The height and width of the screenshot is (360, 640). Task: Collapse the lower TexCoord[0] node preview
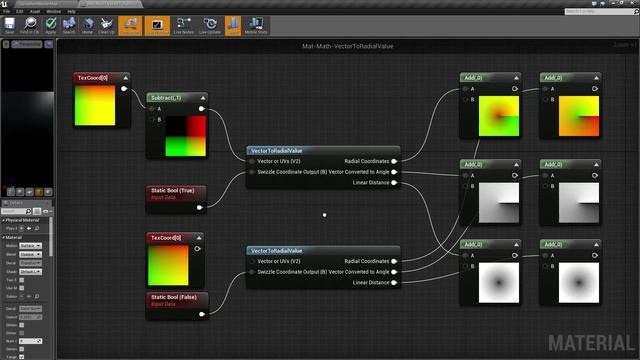pos(199,238)
